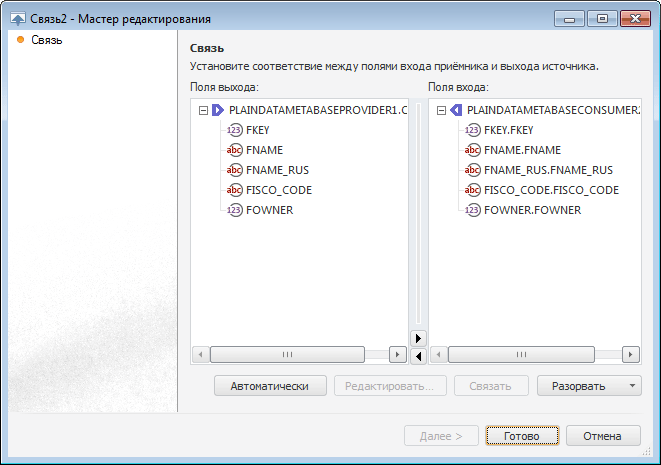Select the Связь step in wizard sidebar
The width and height of the screenshot is (661, 465).
click(x=46, y=40)
